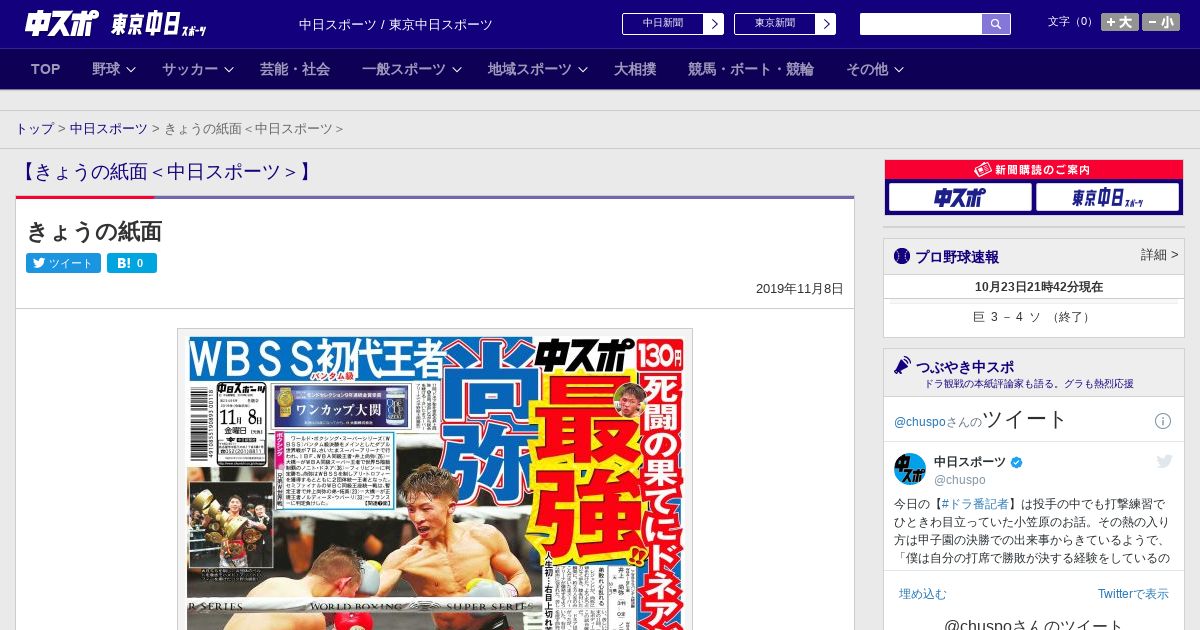Image resolution: width=1200 pixels, height=630 pixels.
Task: Click 中スポ subscription banner button
Action: (x=960, y=197)
